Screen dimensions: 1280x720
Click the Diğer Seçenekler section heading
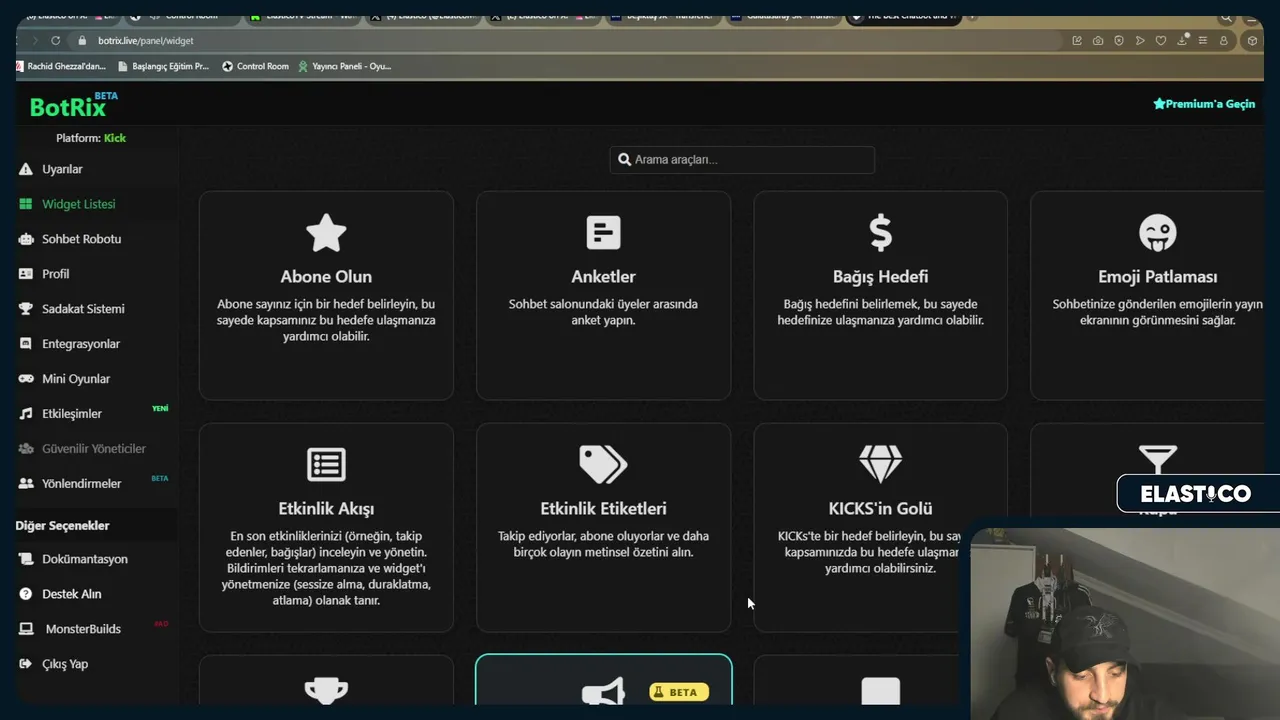(63, 526)
